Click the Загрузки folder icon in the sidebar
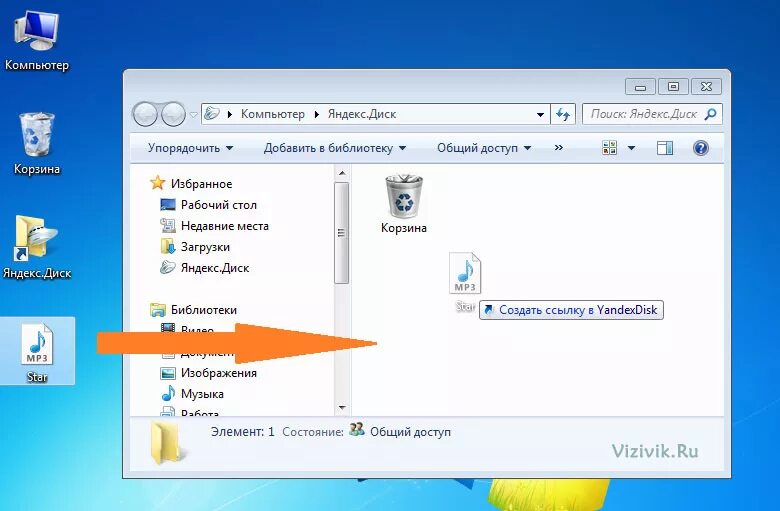780x511 pixels. (168, 246)
